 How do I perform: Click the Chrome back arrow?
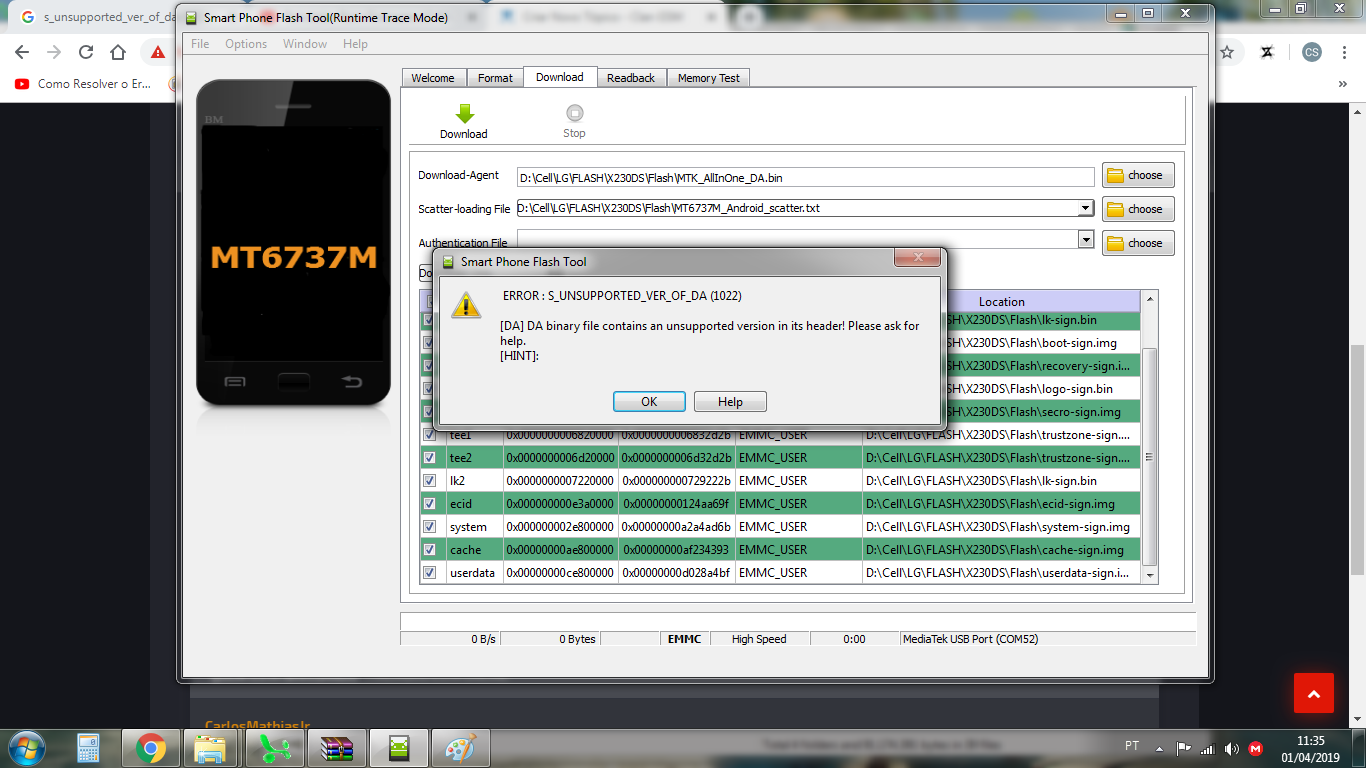(22, 52)
